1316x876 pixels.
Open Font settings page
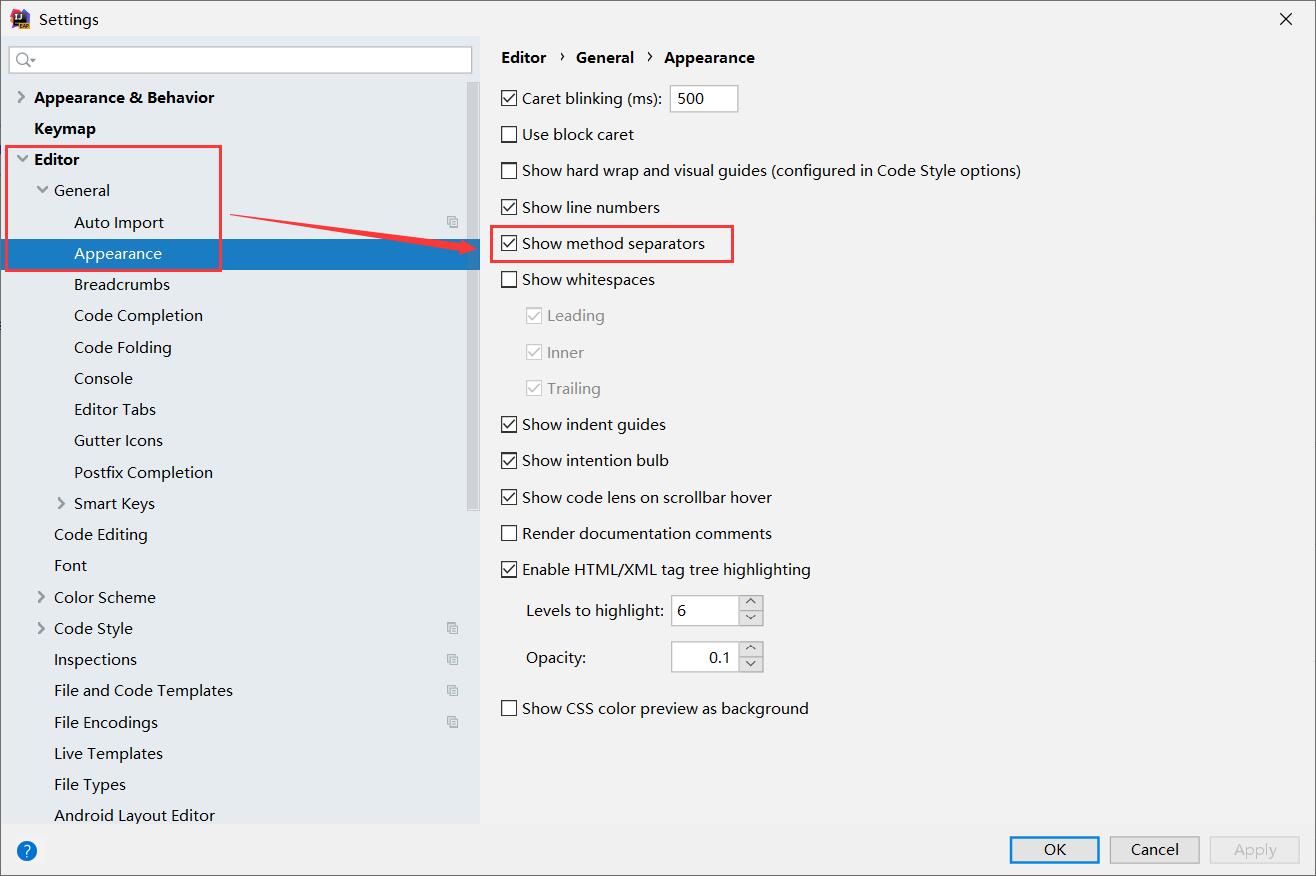point(70,565)
